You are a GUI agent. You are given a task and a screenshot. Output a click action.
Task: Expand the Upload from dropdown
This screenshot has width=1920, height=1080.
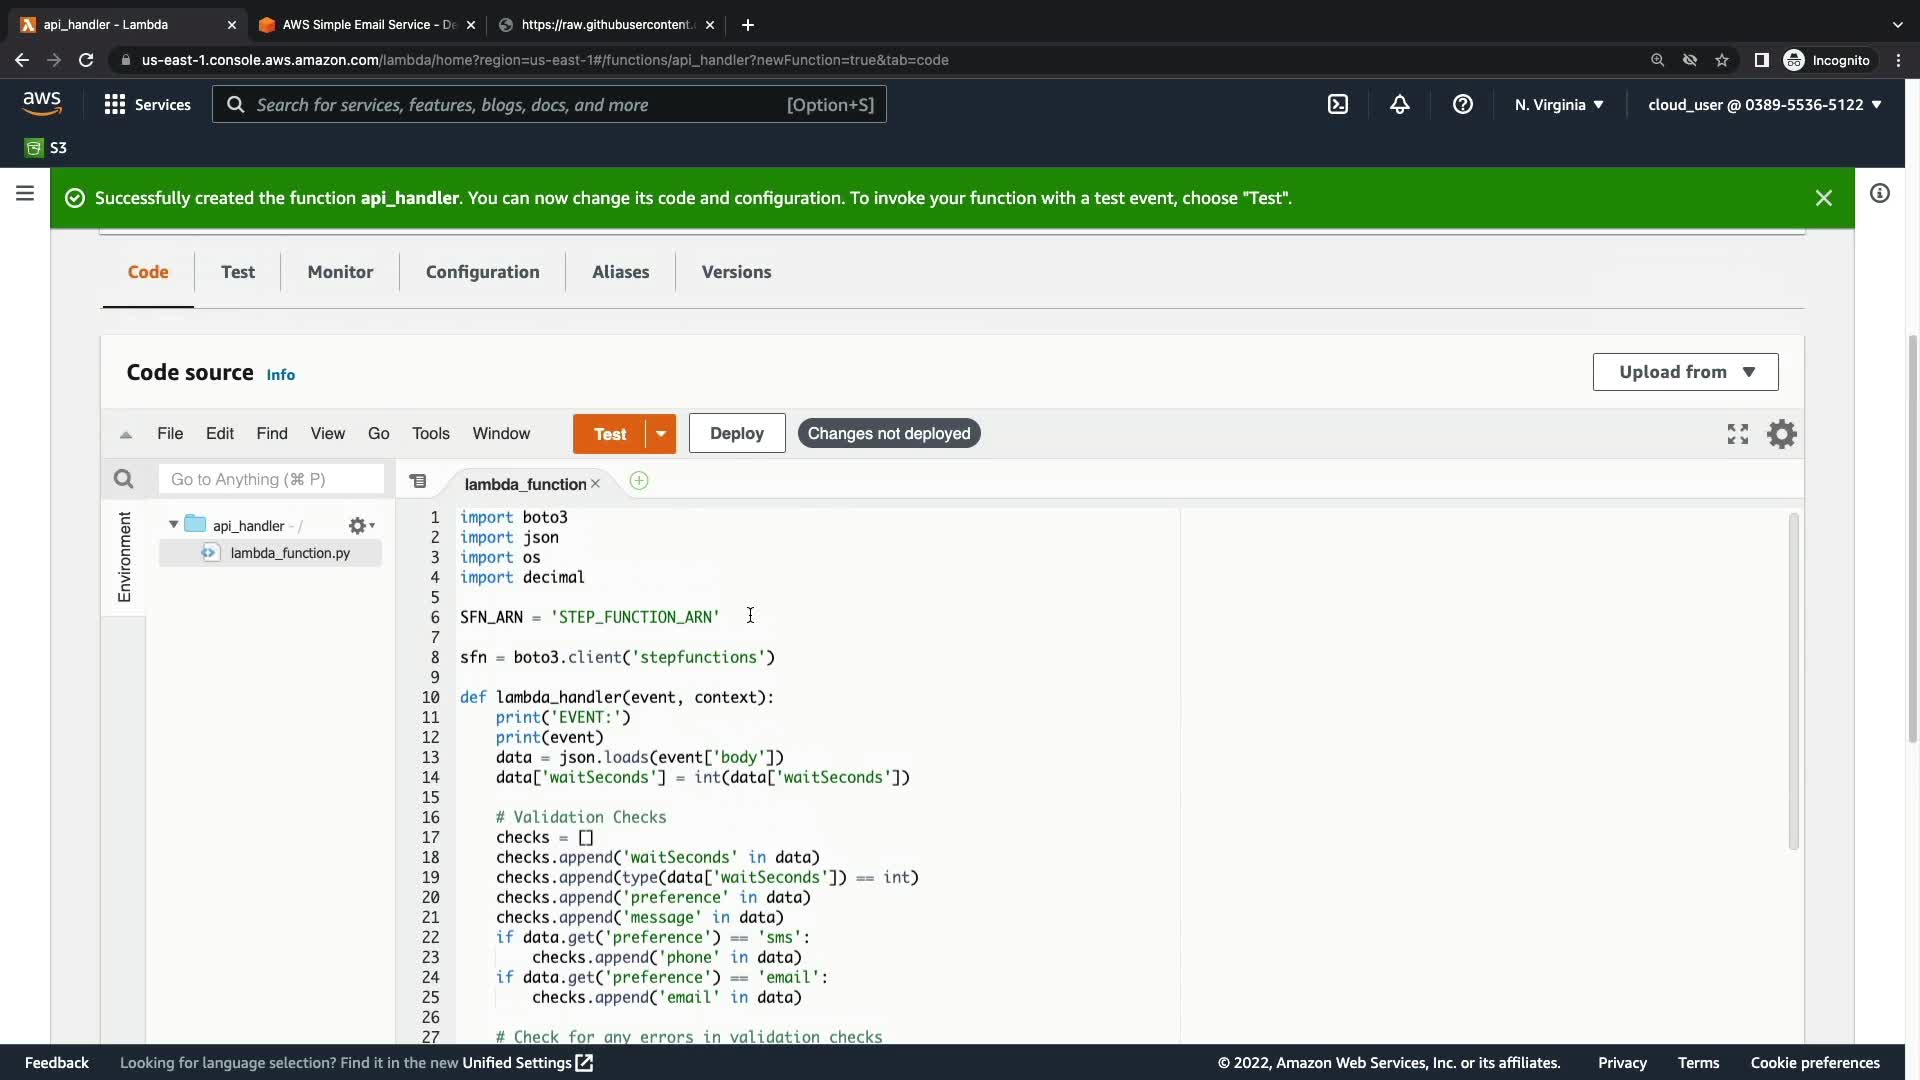[1685, 372]
